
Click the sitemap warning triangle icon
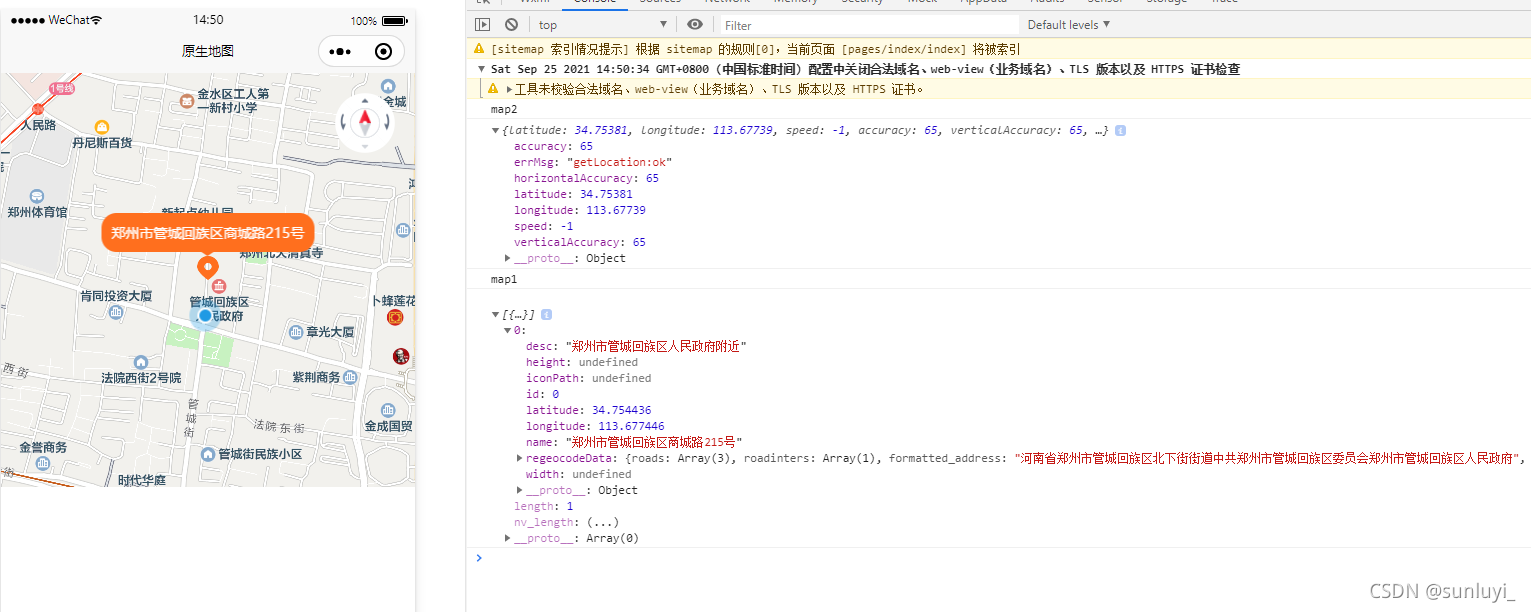tap(479, 48)
